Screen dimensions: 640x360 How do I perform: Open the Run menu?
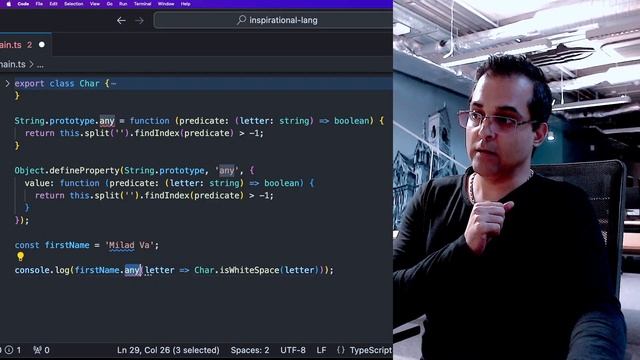(x=123, y=4)
